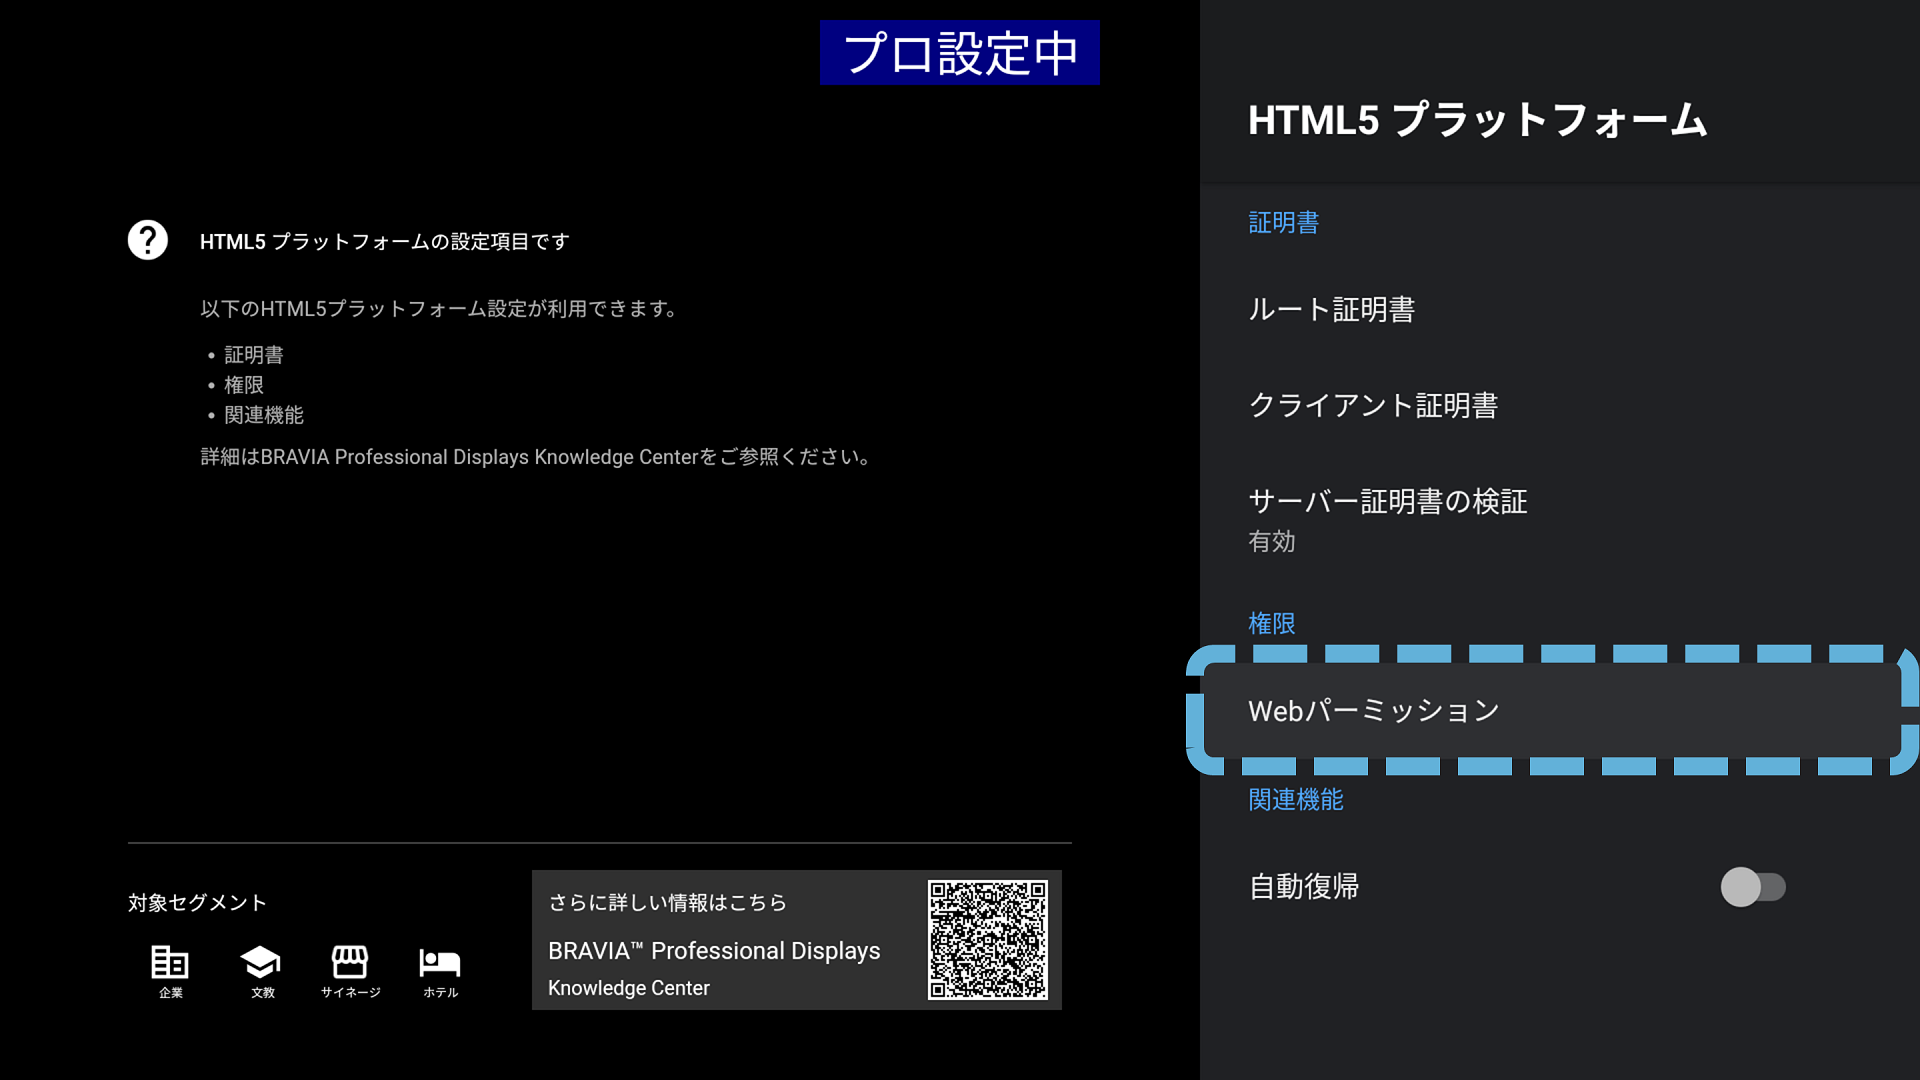
Task: Toggle the 自動復帰 switch
Action: click(1752, 887)
